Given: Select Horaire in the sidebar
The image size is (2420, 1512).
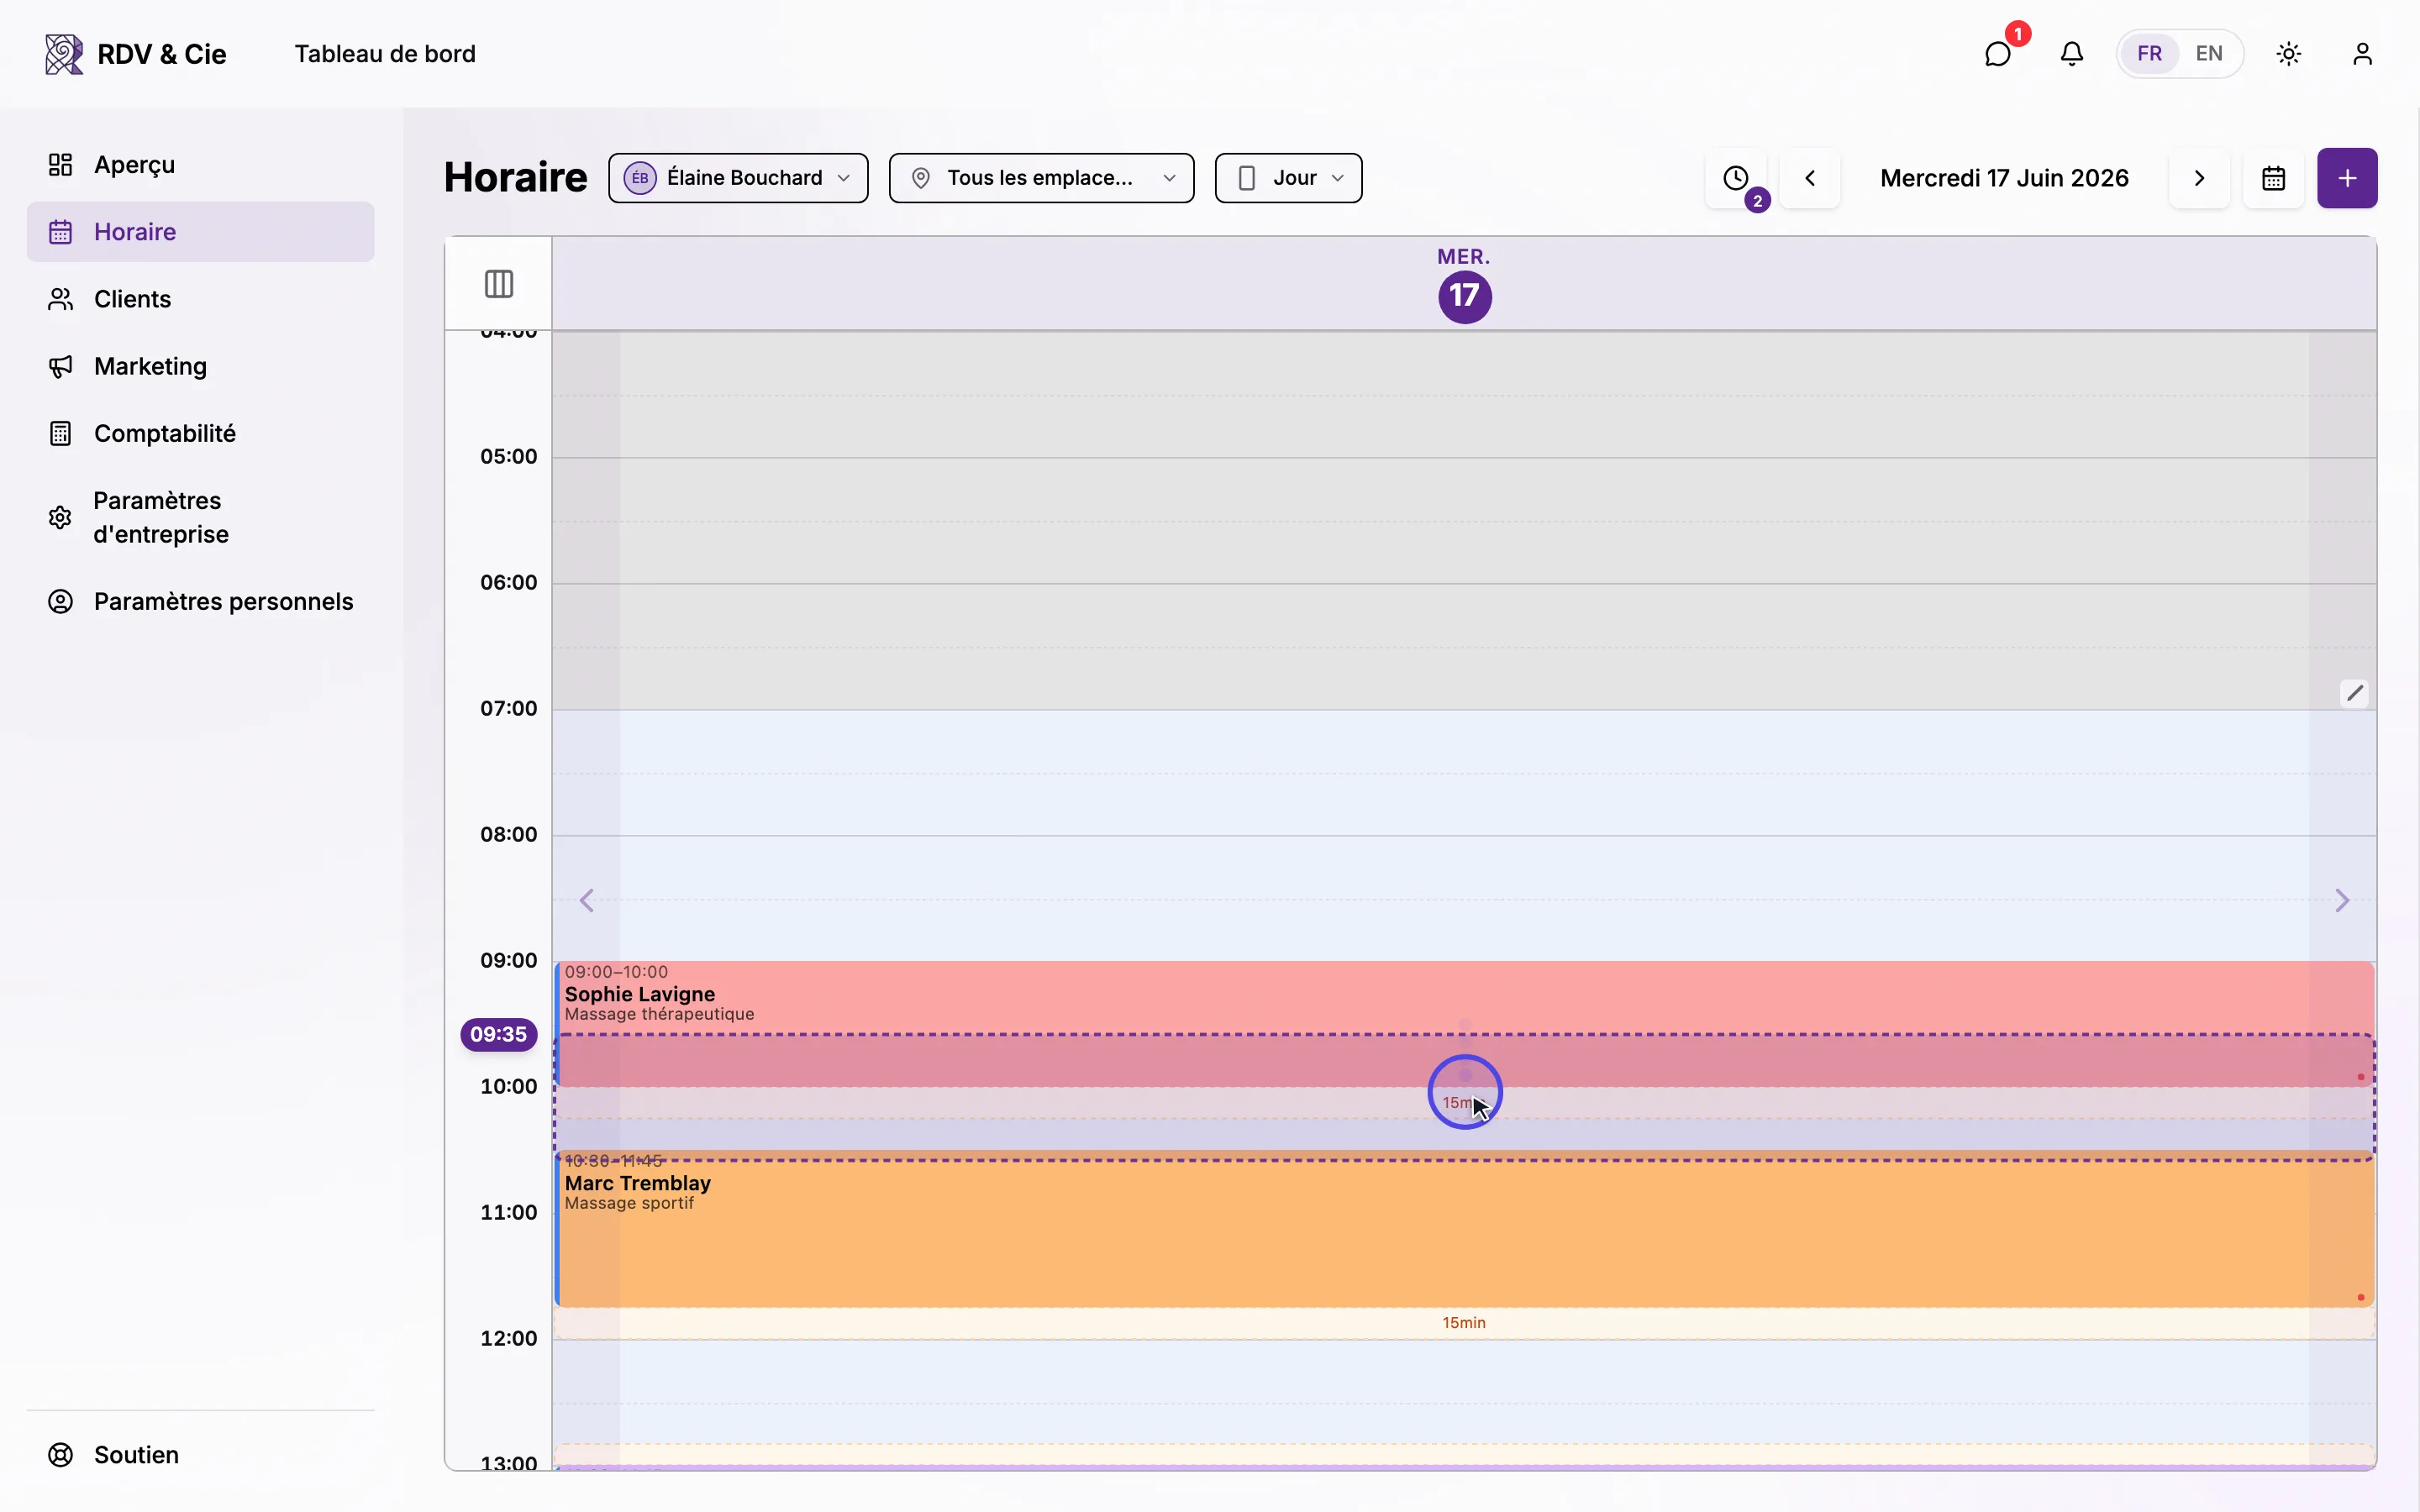Looking at the screenshot, I should pos(200,232).
